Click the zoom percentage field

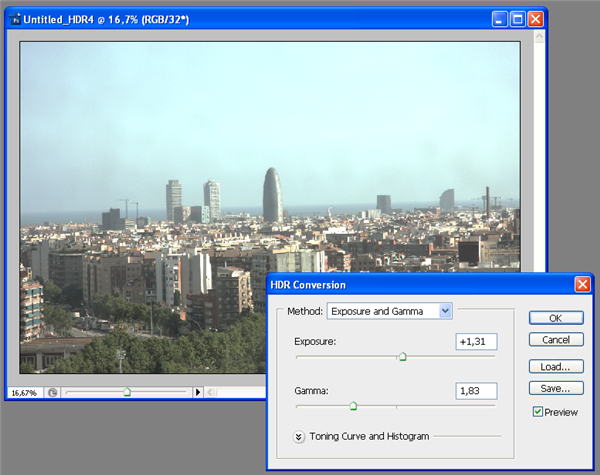click(26, 393)
